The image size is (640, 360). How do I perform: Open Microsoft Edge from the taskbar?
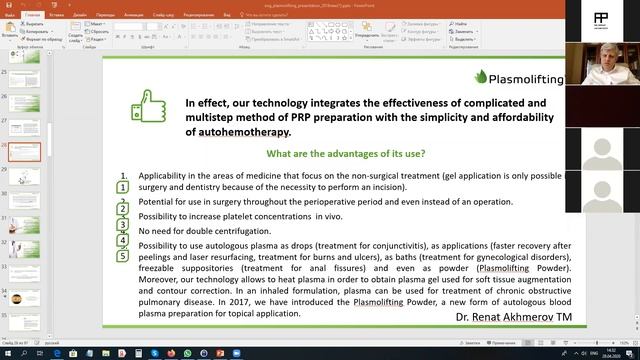pos(57,353)
